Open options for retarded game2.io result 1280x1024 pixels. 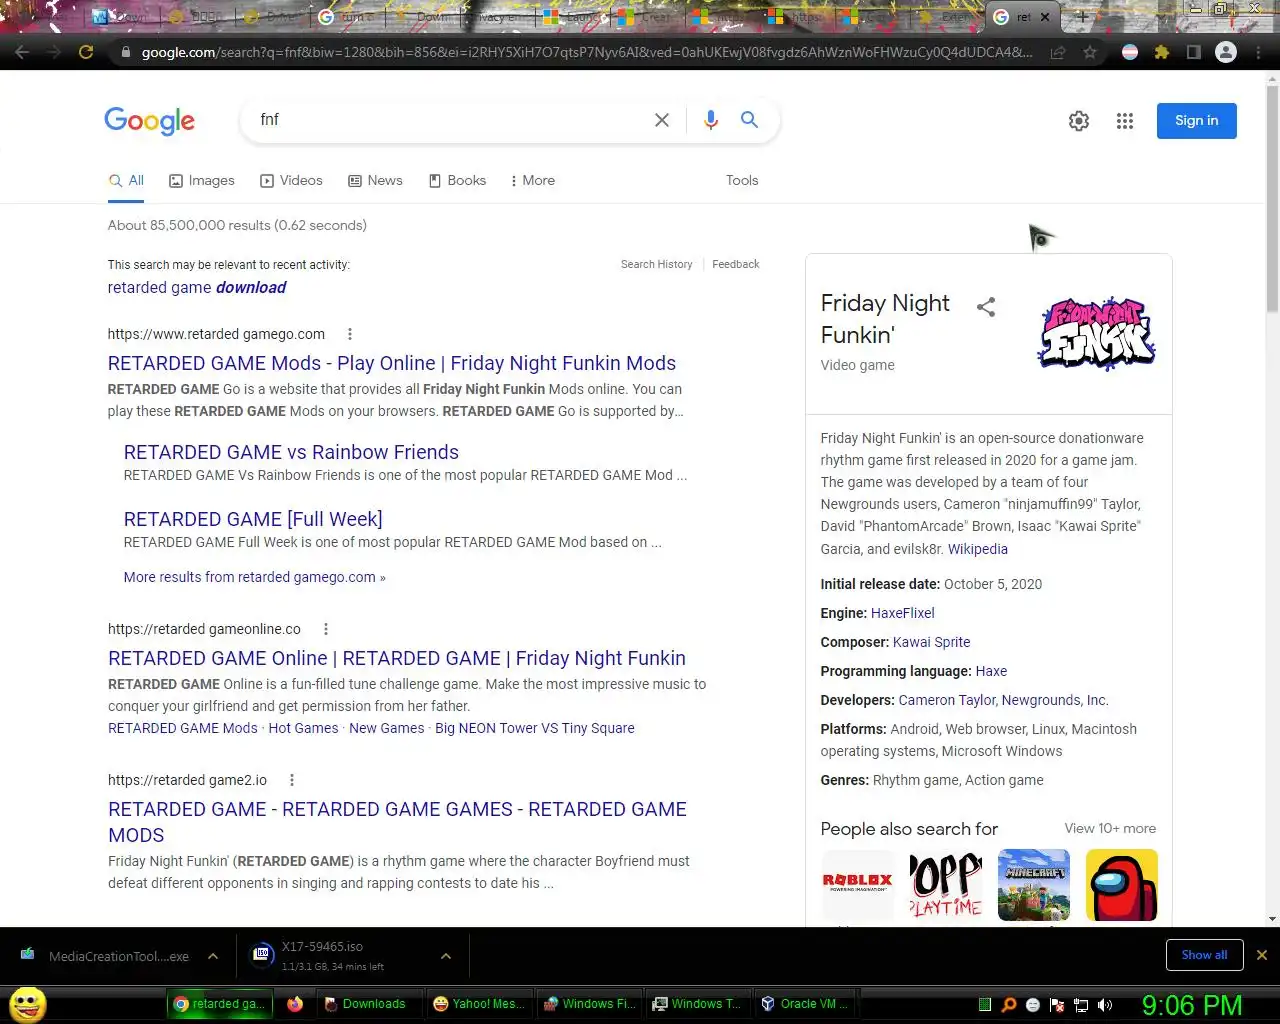point(291,780)
